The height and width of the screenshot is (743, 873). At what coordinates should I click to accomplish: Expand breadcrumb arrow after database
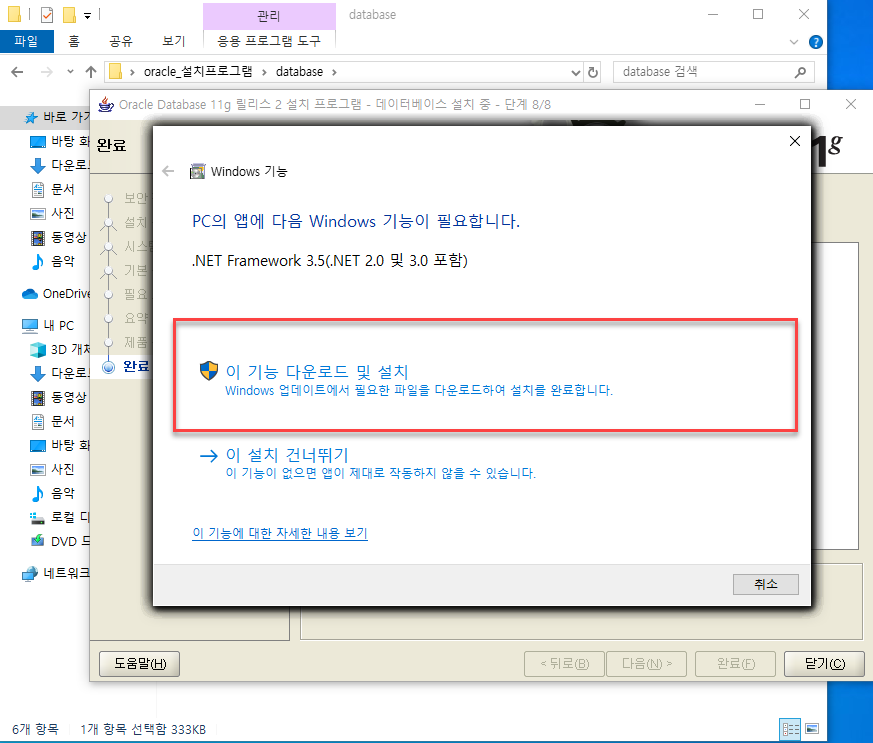334,72
